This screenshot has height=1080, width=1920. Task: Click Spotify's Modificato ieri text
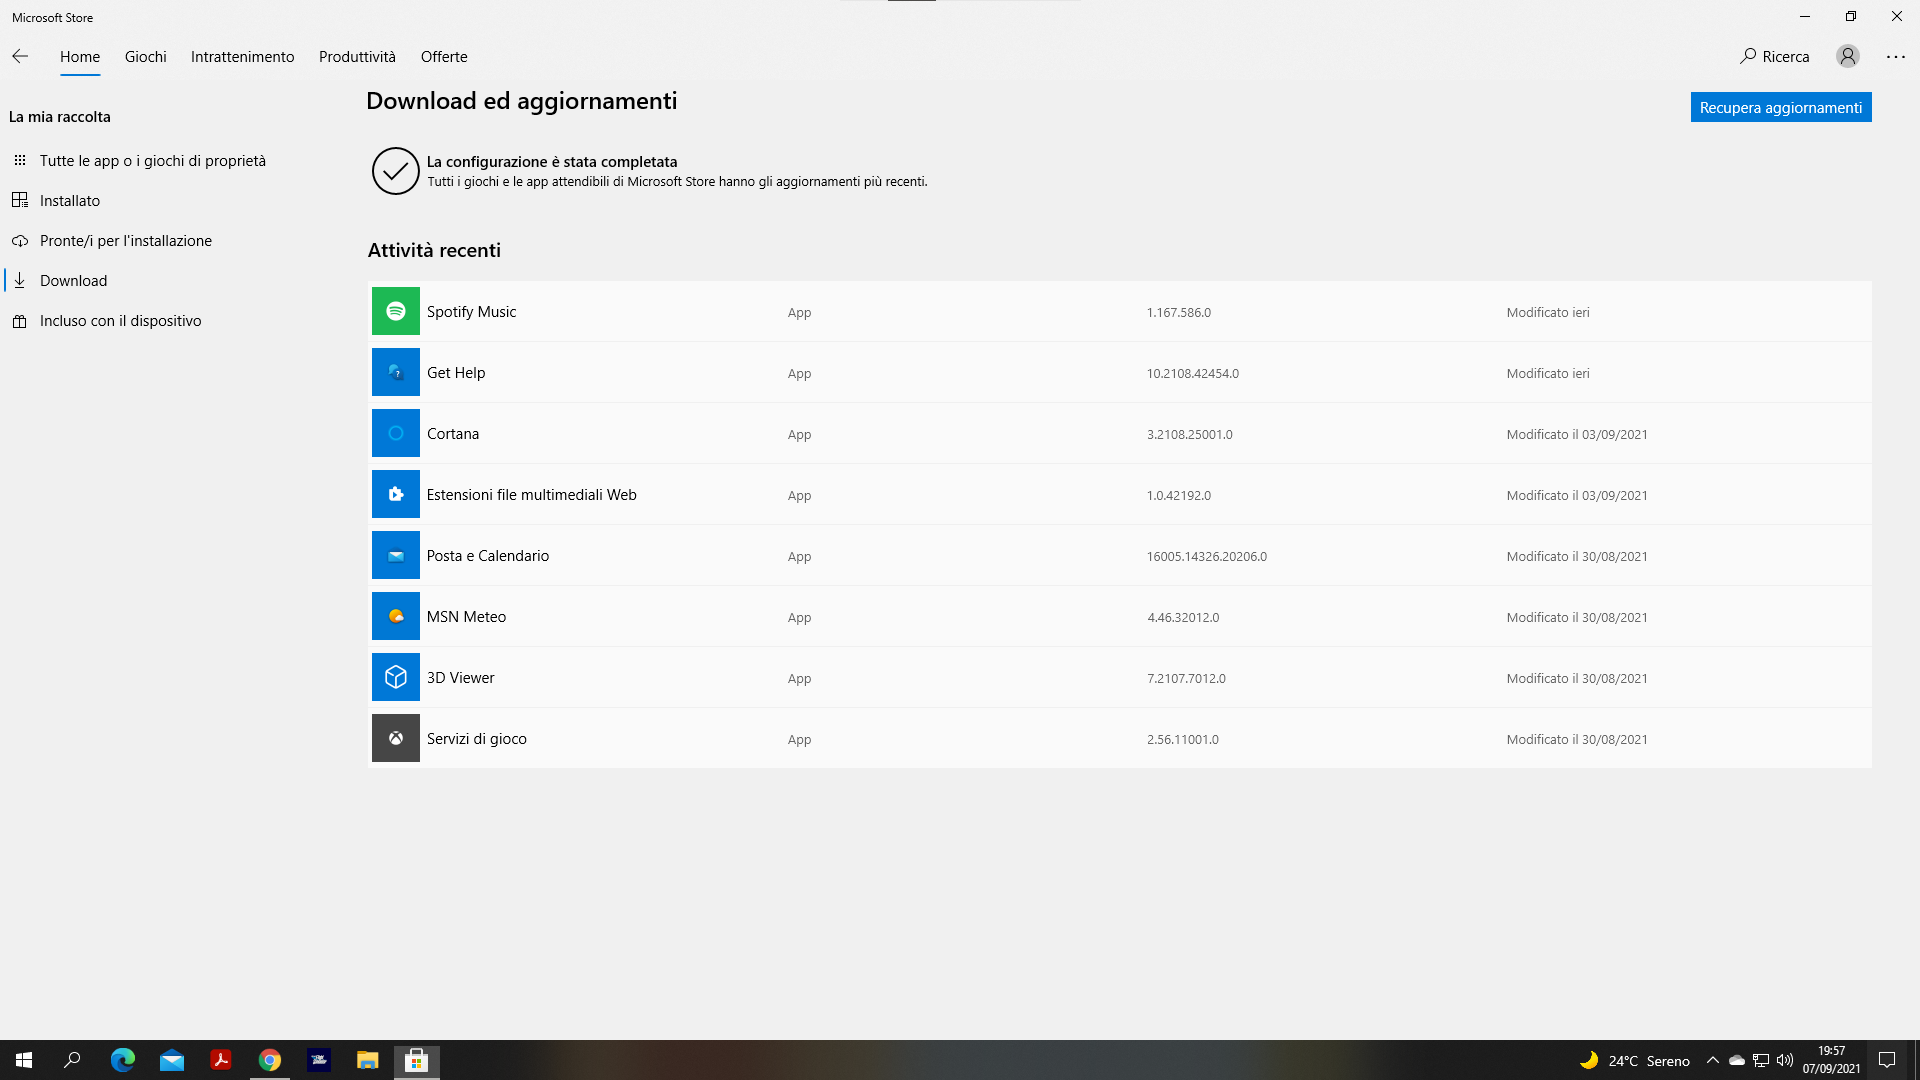coord(1548,312)
